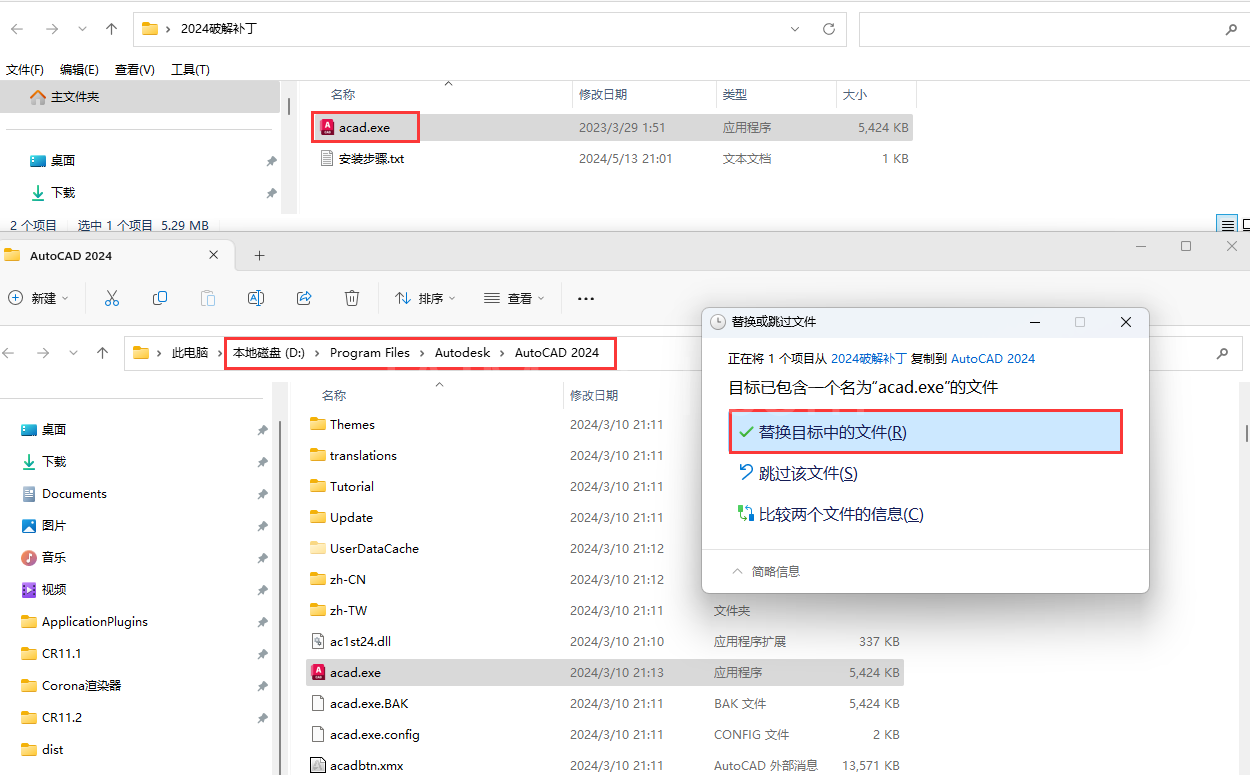Open the 编辑(E) menu

pyautogui.click(x=79, y=70)
